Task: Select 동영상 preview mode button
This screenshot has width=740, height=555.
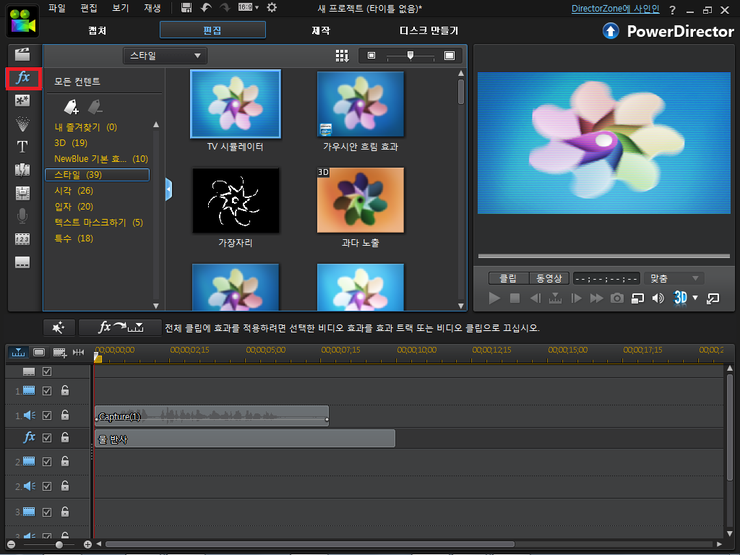Action: click(x=549, y=278)
